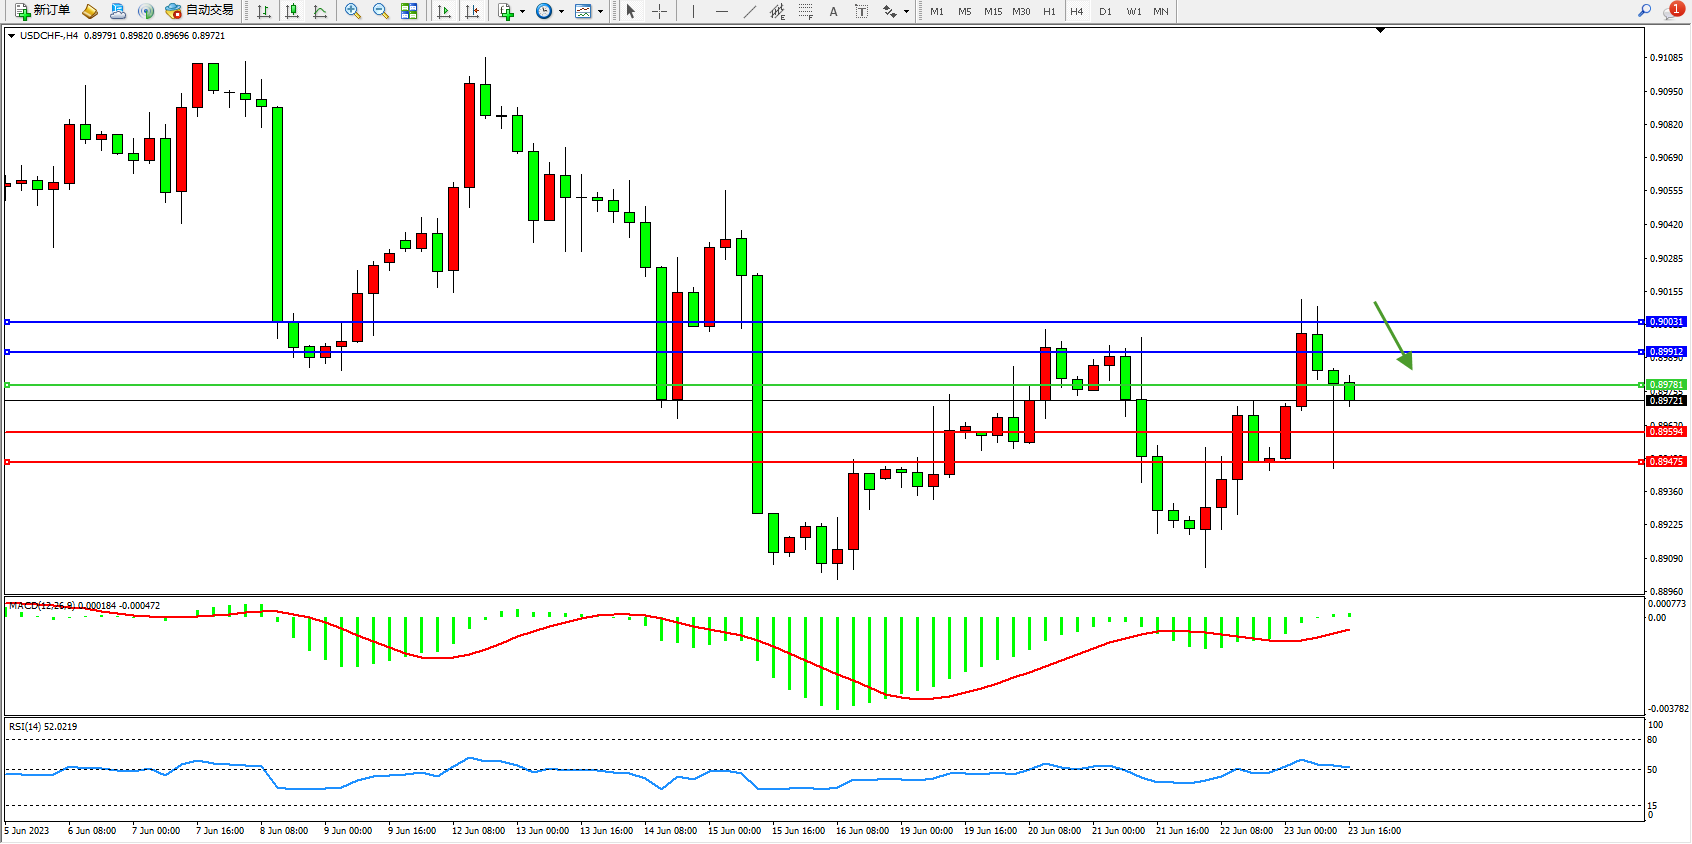Draw a horizontal line tool
Viewport: 1692px width, 844px height.
point(722,11)
